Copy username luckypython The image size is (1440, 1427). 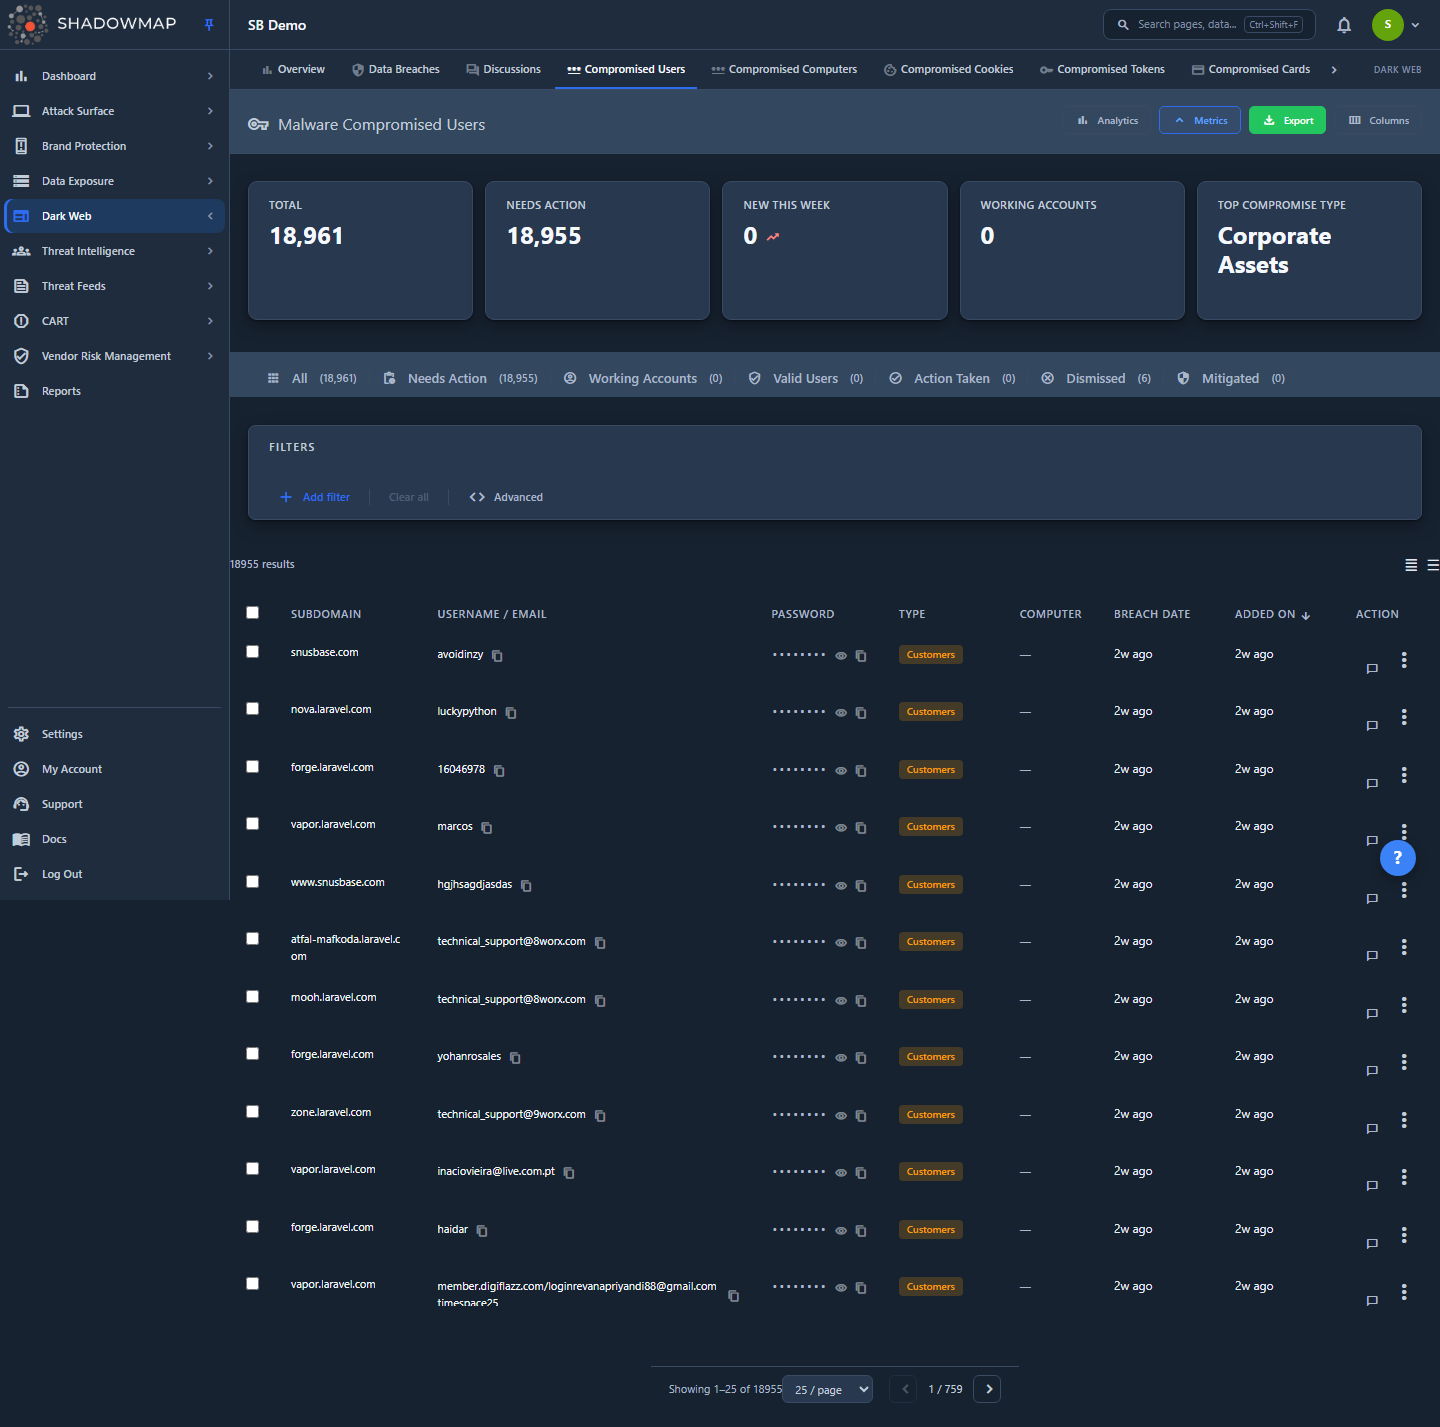[x=511, y=713]
